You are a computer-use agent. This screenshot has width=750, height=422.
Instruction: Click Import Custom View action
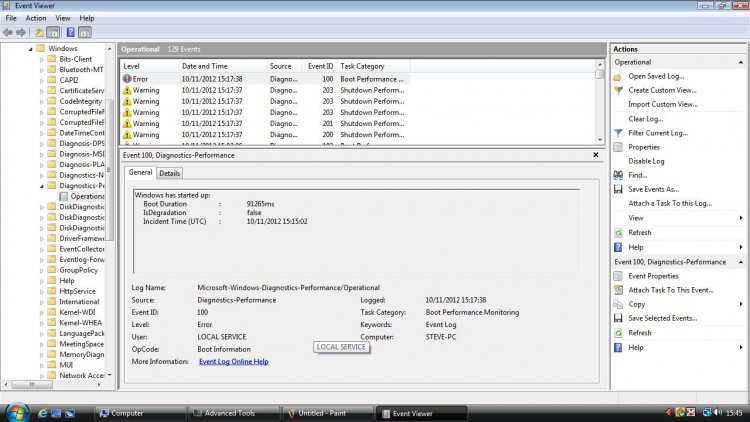coord(663,104)
